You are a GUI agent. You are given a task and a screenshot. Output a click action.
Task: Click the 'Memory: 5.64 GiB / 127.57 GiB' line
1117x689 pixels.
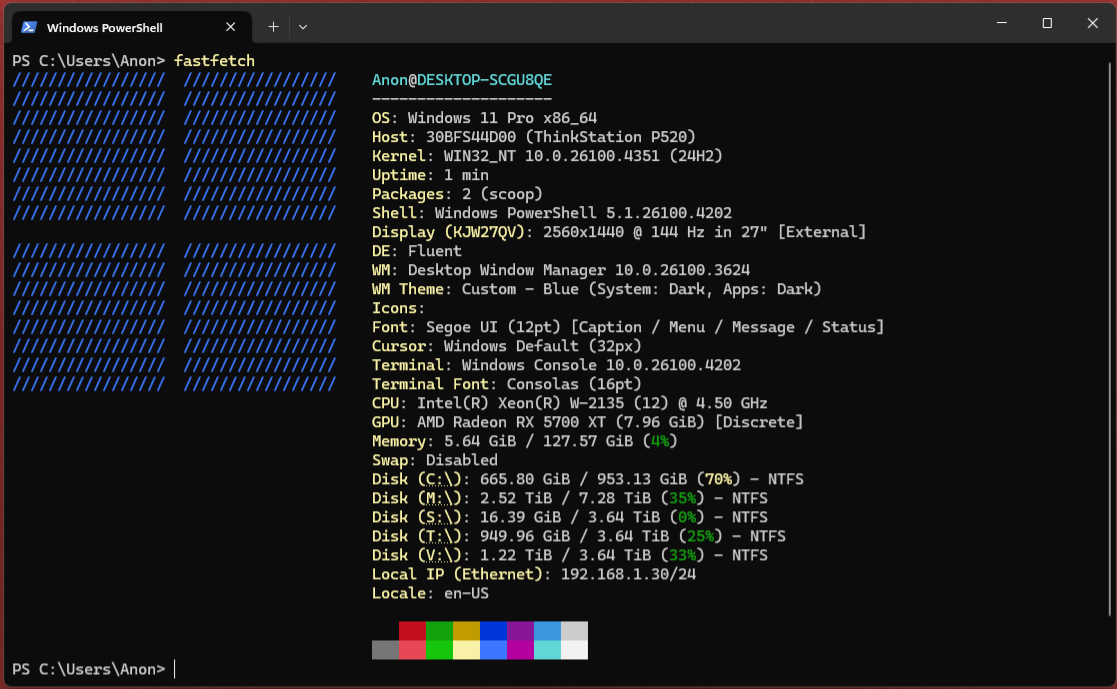pyautogui.click(x=524, y=441)
